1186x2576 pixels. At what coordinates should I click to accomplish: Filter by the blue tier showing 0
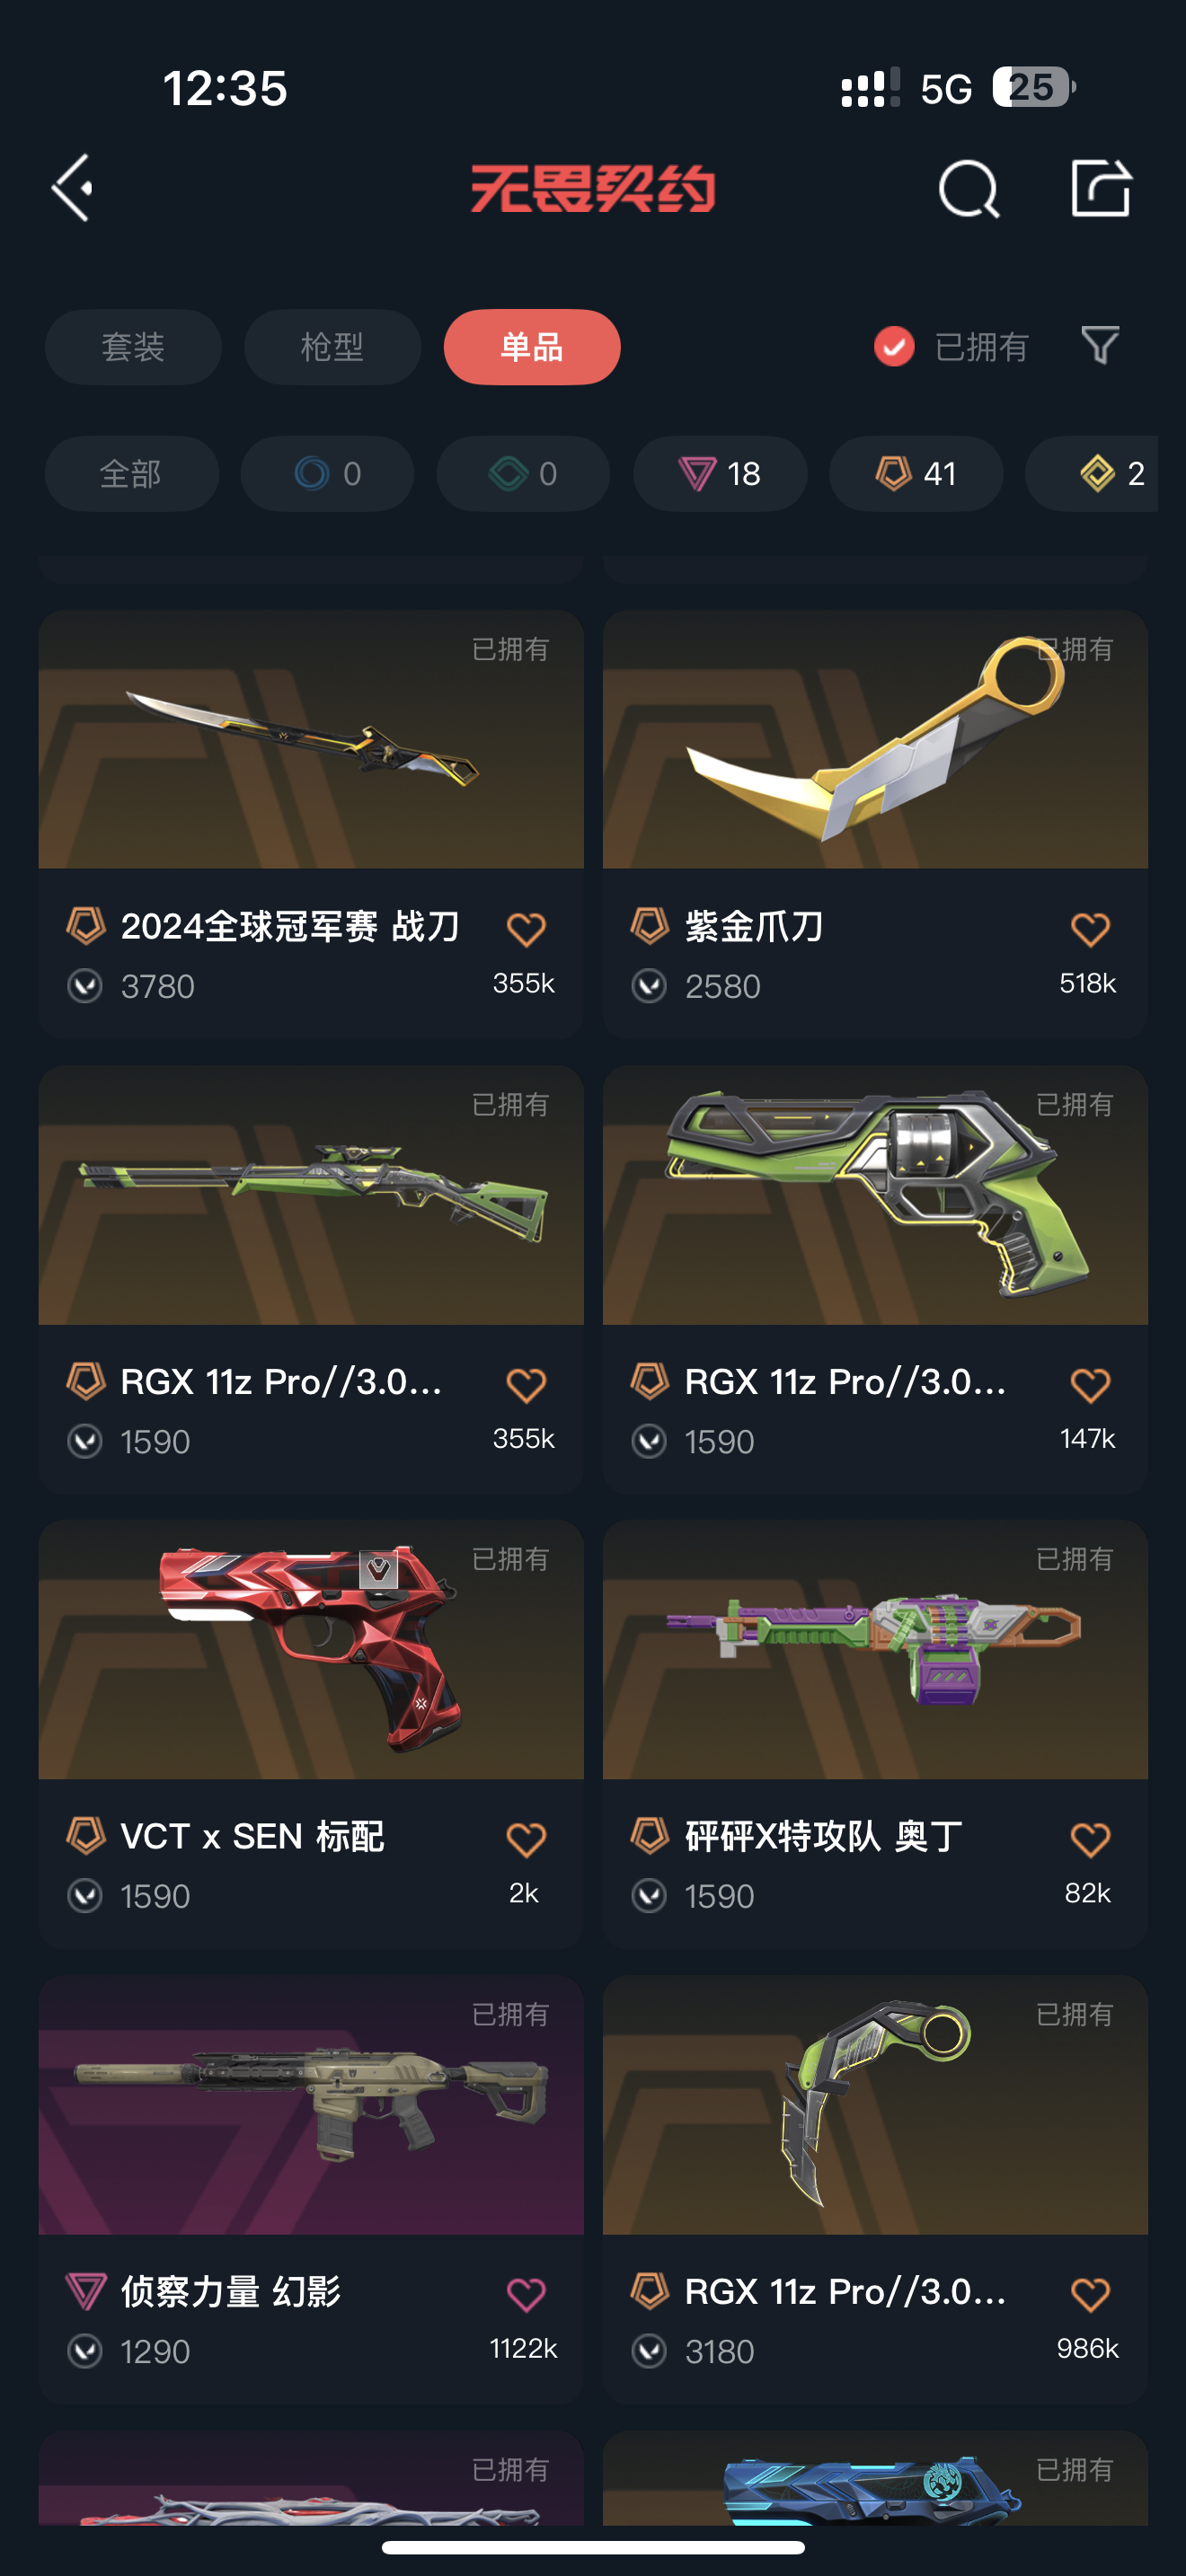click(327, 474)
